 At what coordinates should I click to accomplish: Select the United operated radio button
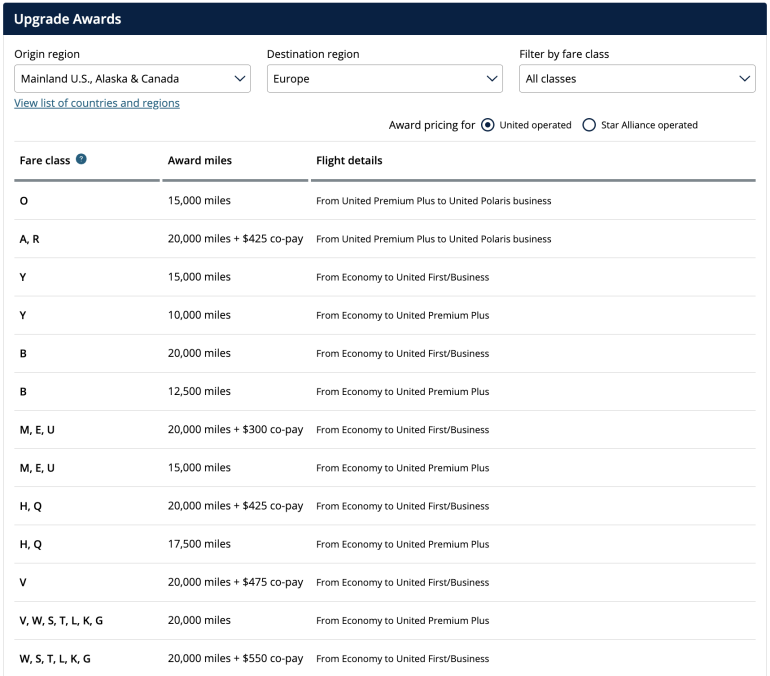click(488, 125)
